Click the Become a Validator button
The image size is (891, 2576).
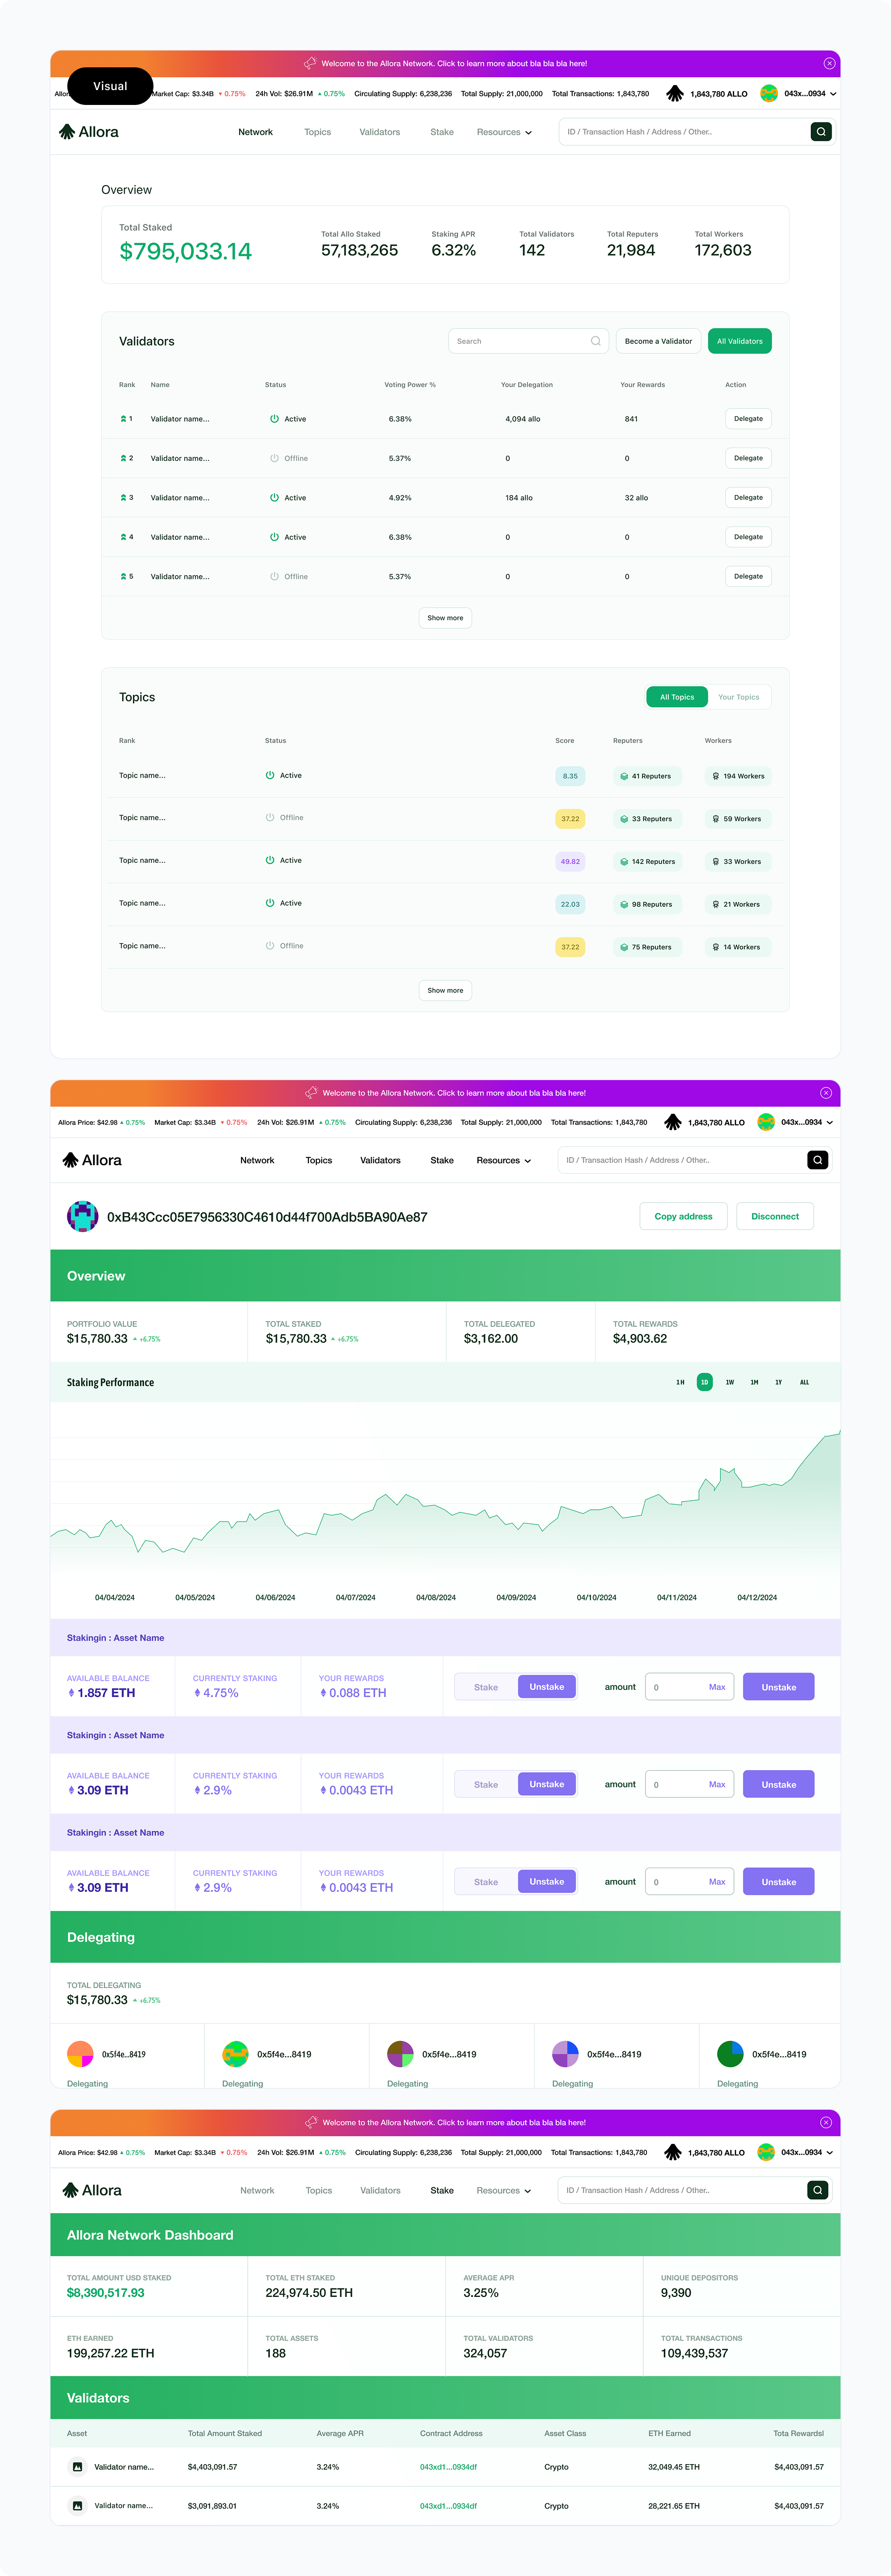click(x=658, y=341)
